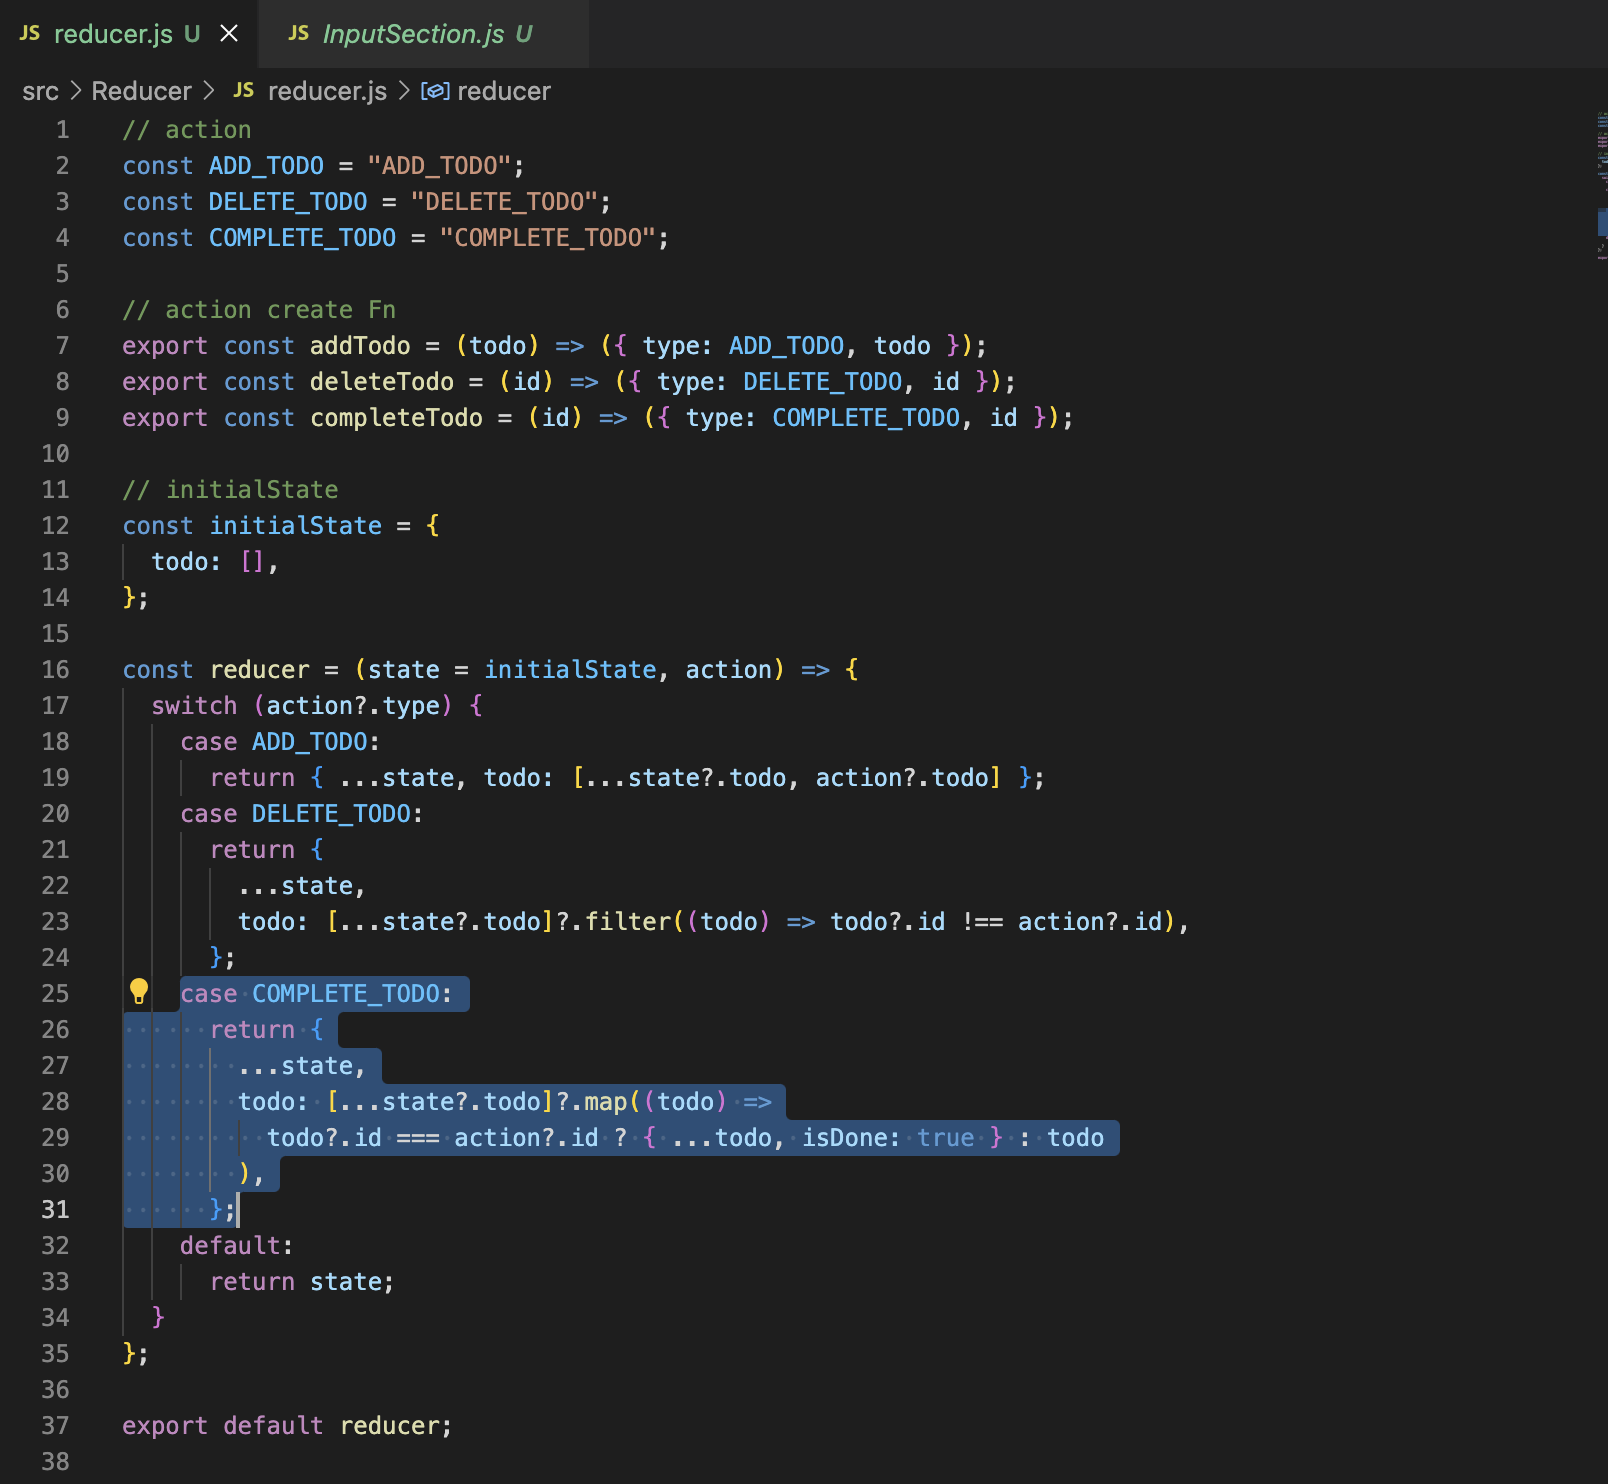The height and width of the screenshot is (1484, 1608).
Task: Click "return state;" on line 33
Action: [302, 1282]
